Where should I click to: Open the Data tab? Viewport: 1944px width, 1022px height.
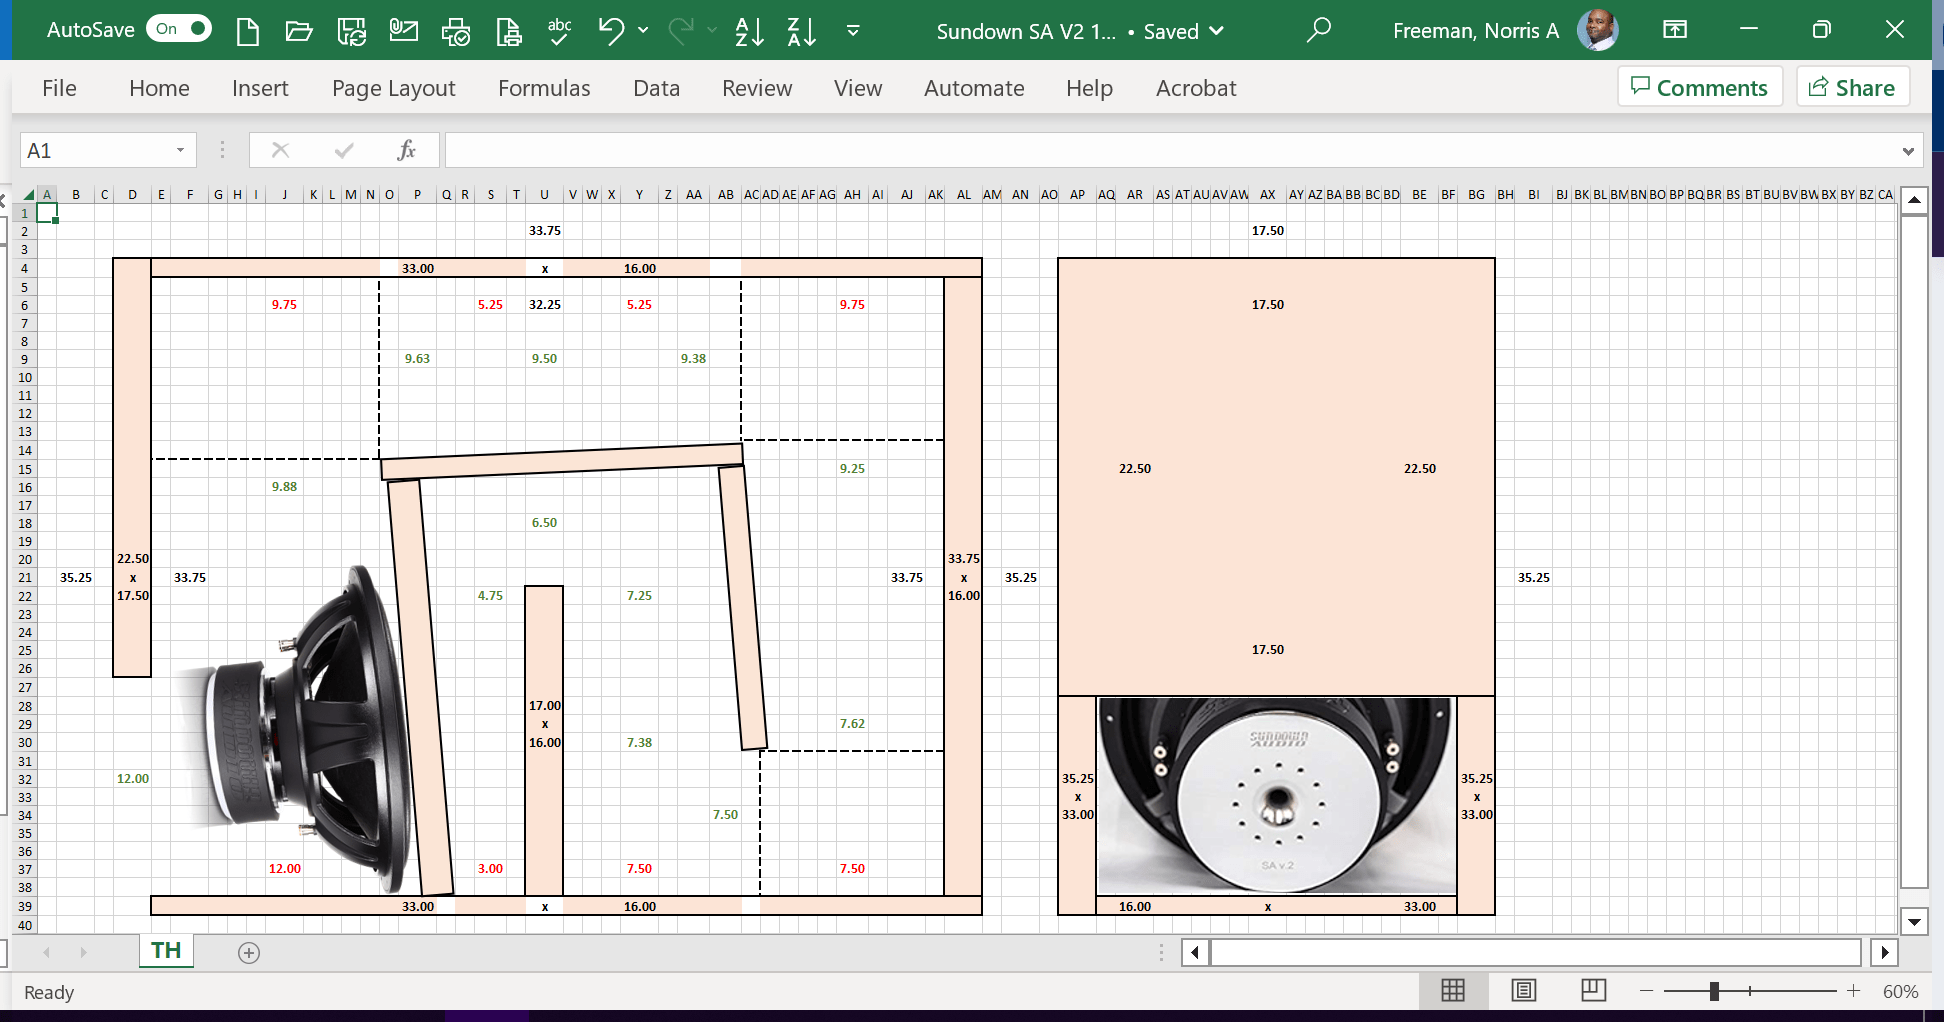(x=656, y=88)
